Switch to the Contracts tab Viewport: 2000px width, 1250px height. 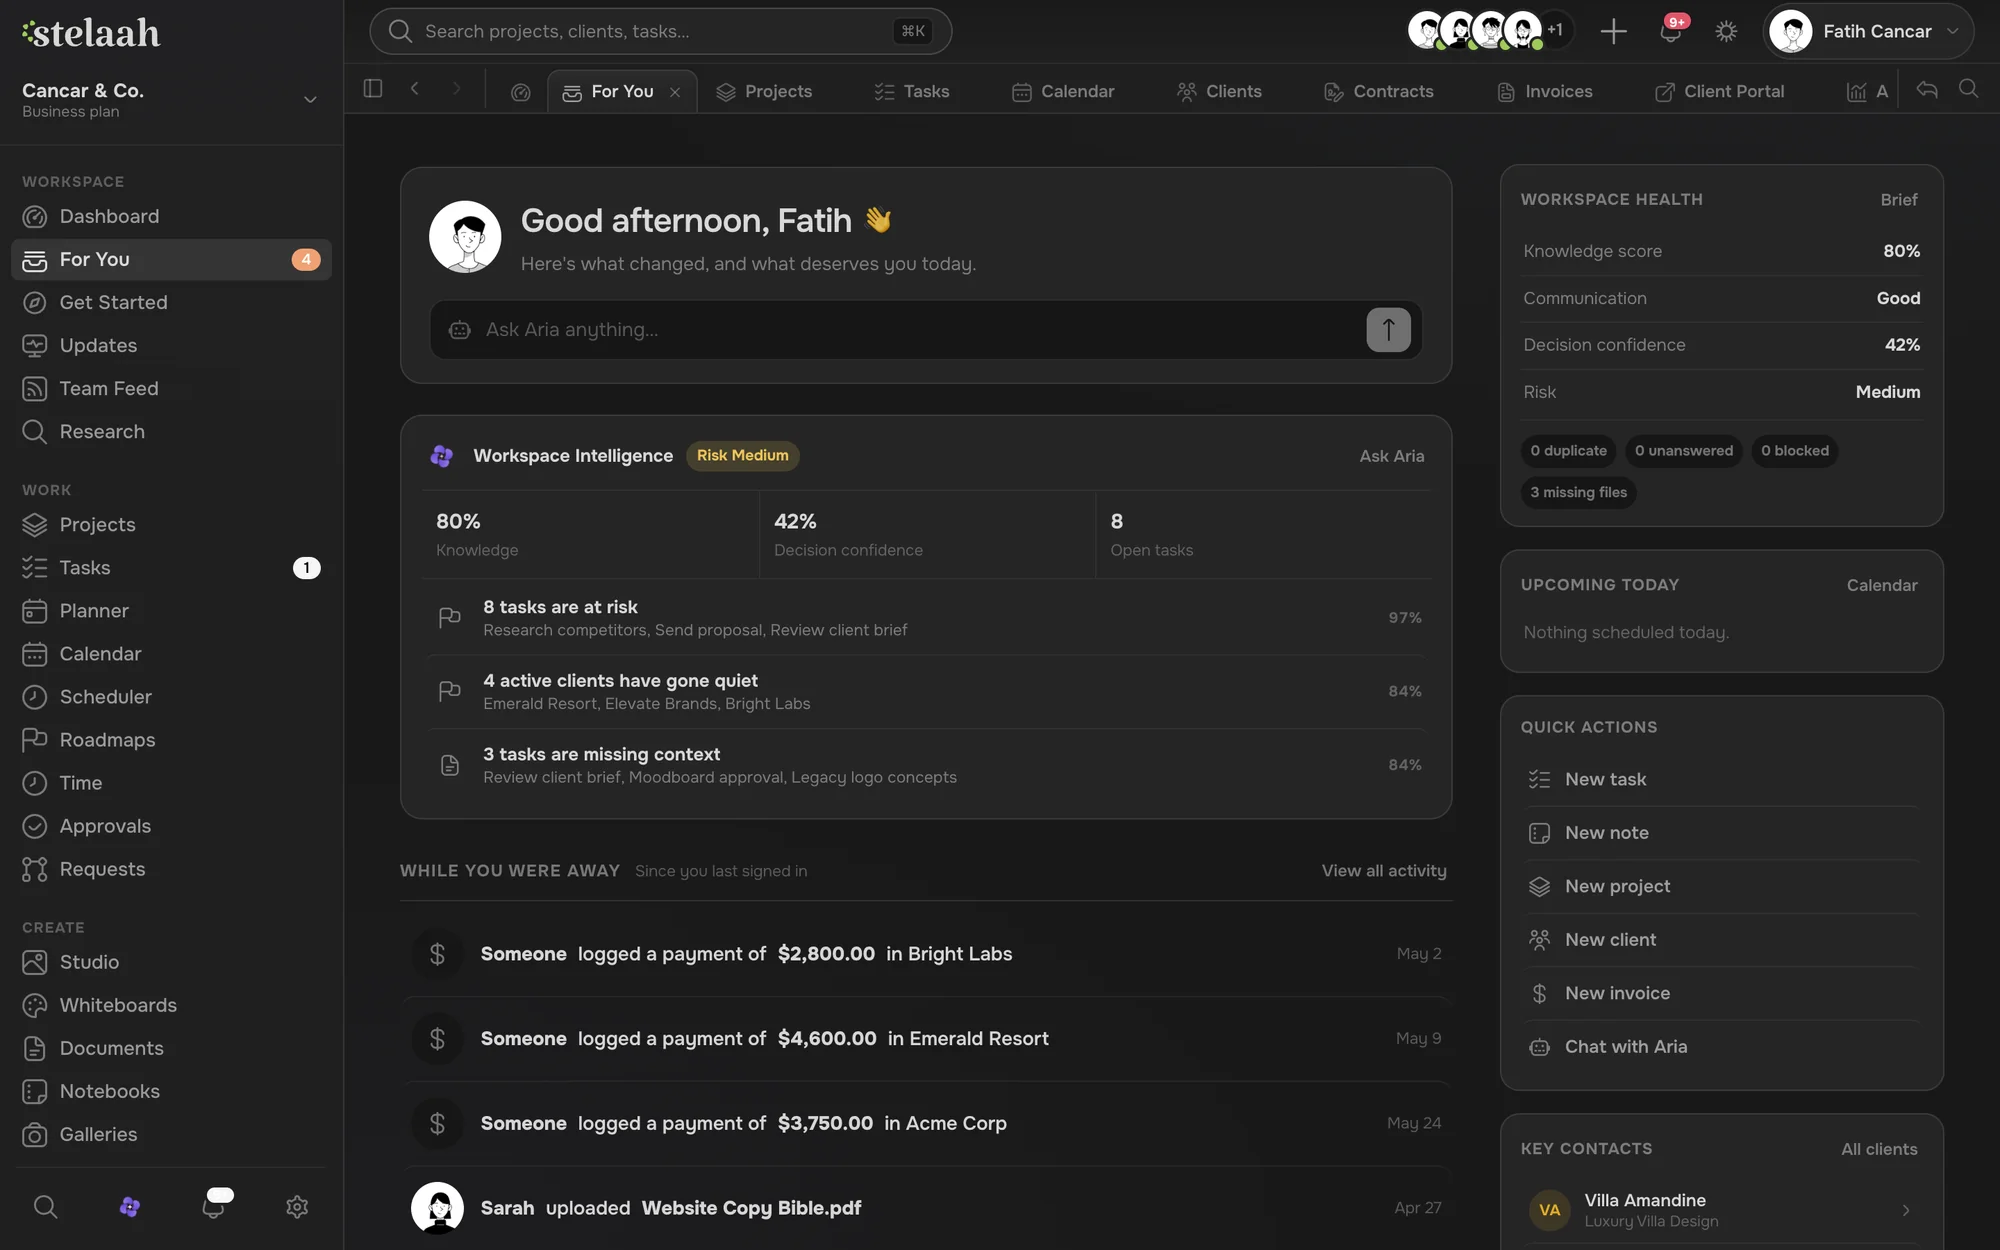(x=1378, y=91)
